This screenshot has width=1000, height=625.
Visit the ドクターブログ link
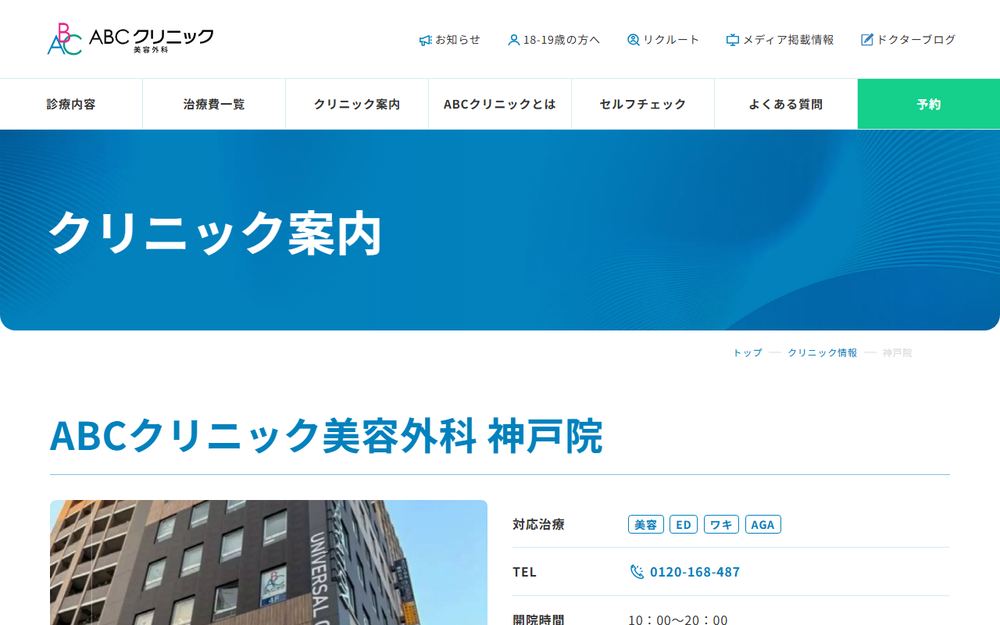[x=908, y=40]
